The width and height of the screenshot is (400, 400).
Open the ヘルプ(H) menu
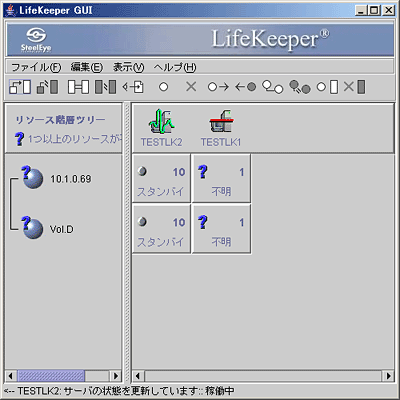(x=175, y=67)
